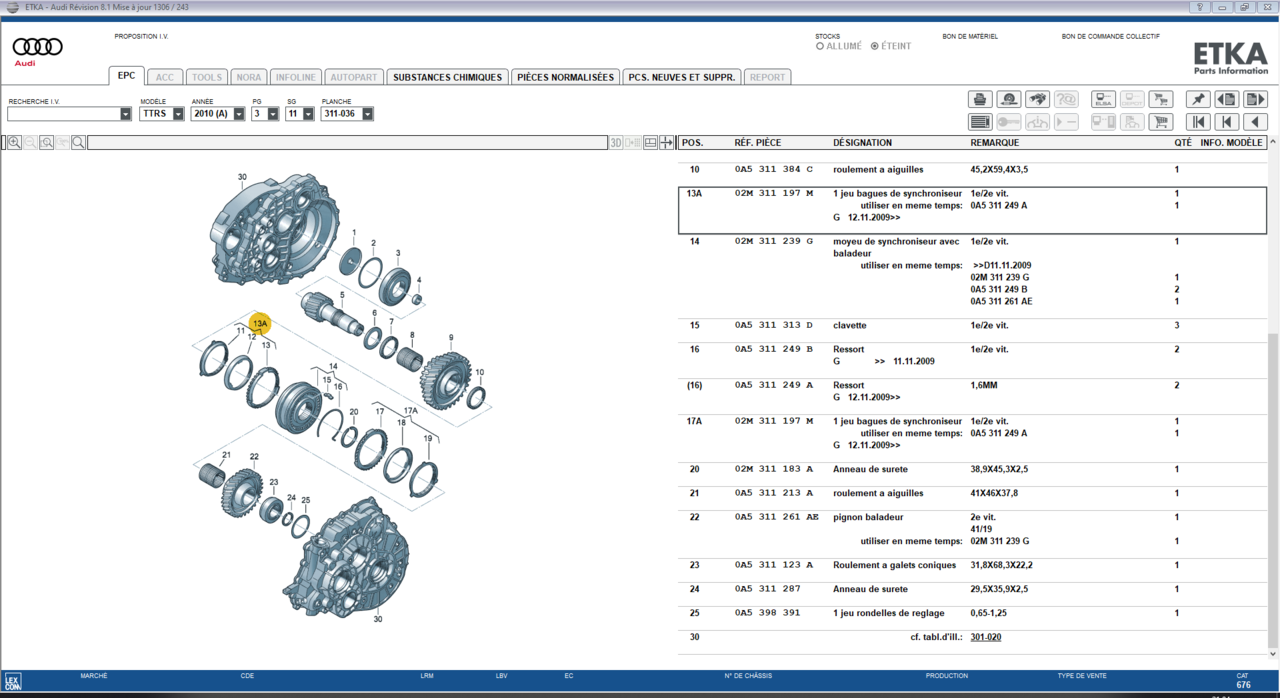
Task: Open the MODÈLE dropdown showing TTRS
Action: pos(177,113)
